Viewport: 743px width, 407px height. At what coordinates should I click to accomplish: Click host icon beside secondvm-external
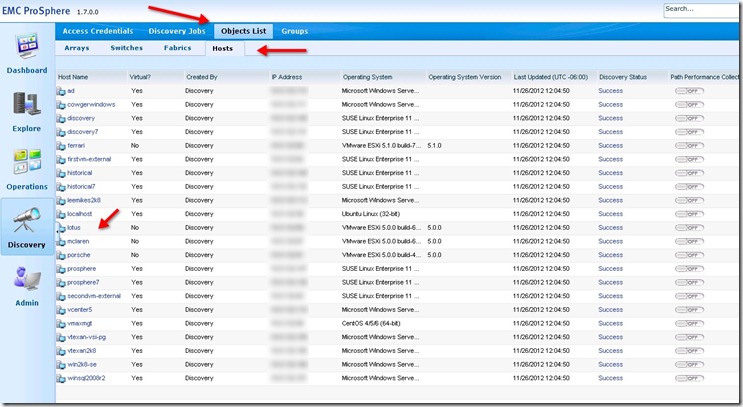point(61,297)
